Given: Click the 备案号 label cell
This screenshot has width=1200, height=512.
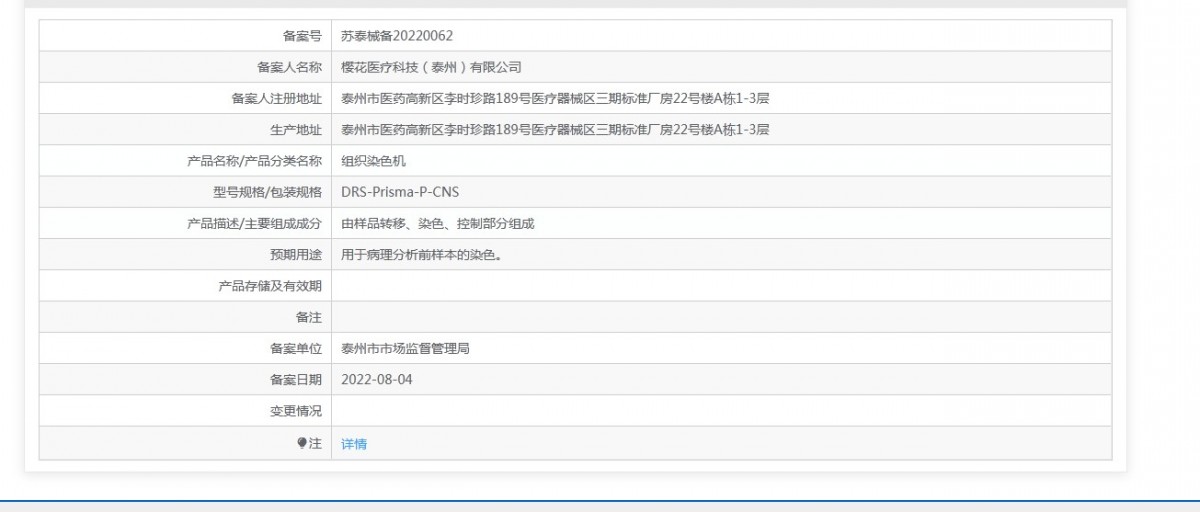Looking at the screenshot, I should coord(185,36).
